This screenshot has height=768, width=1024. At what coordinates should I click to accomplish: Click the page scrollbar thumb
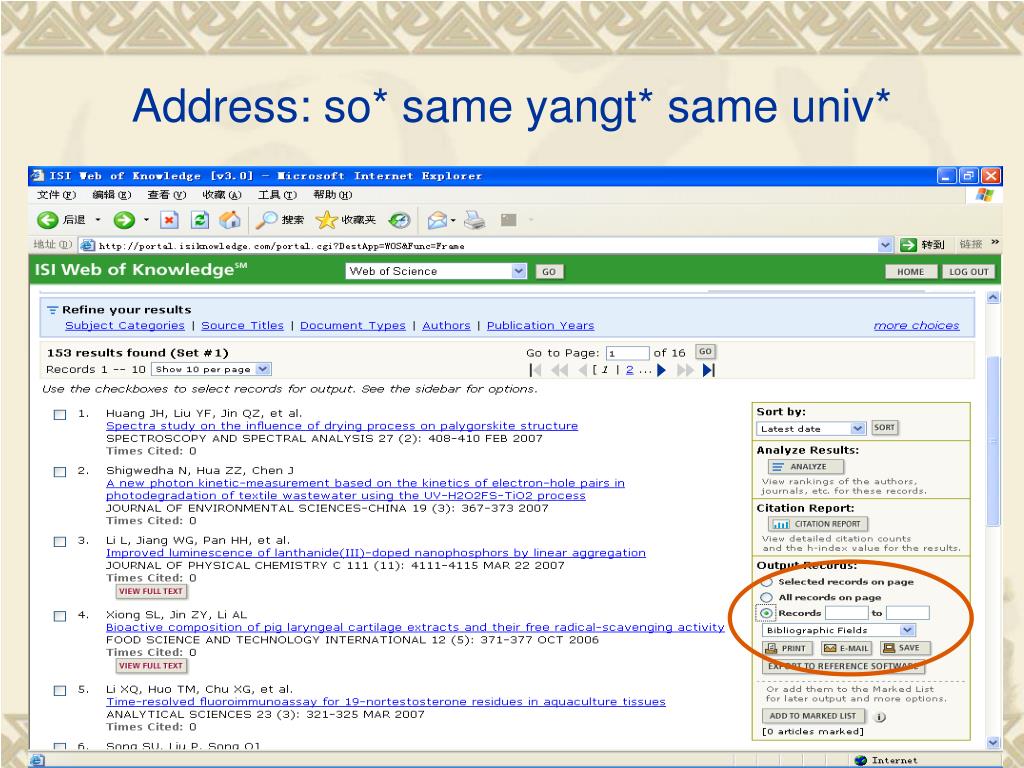tap(993, 440)
